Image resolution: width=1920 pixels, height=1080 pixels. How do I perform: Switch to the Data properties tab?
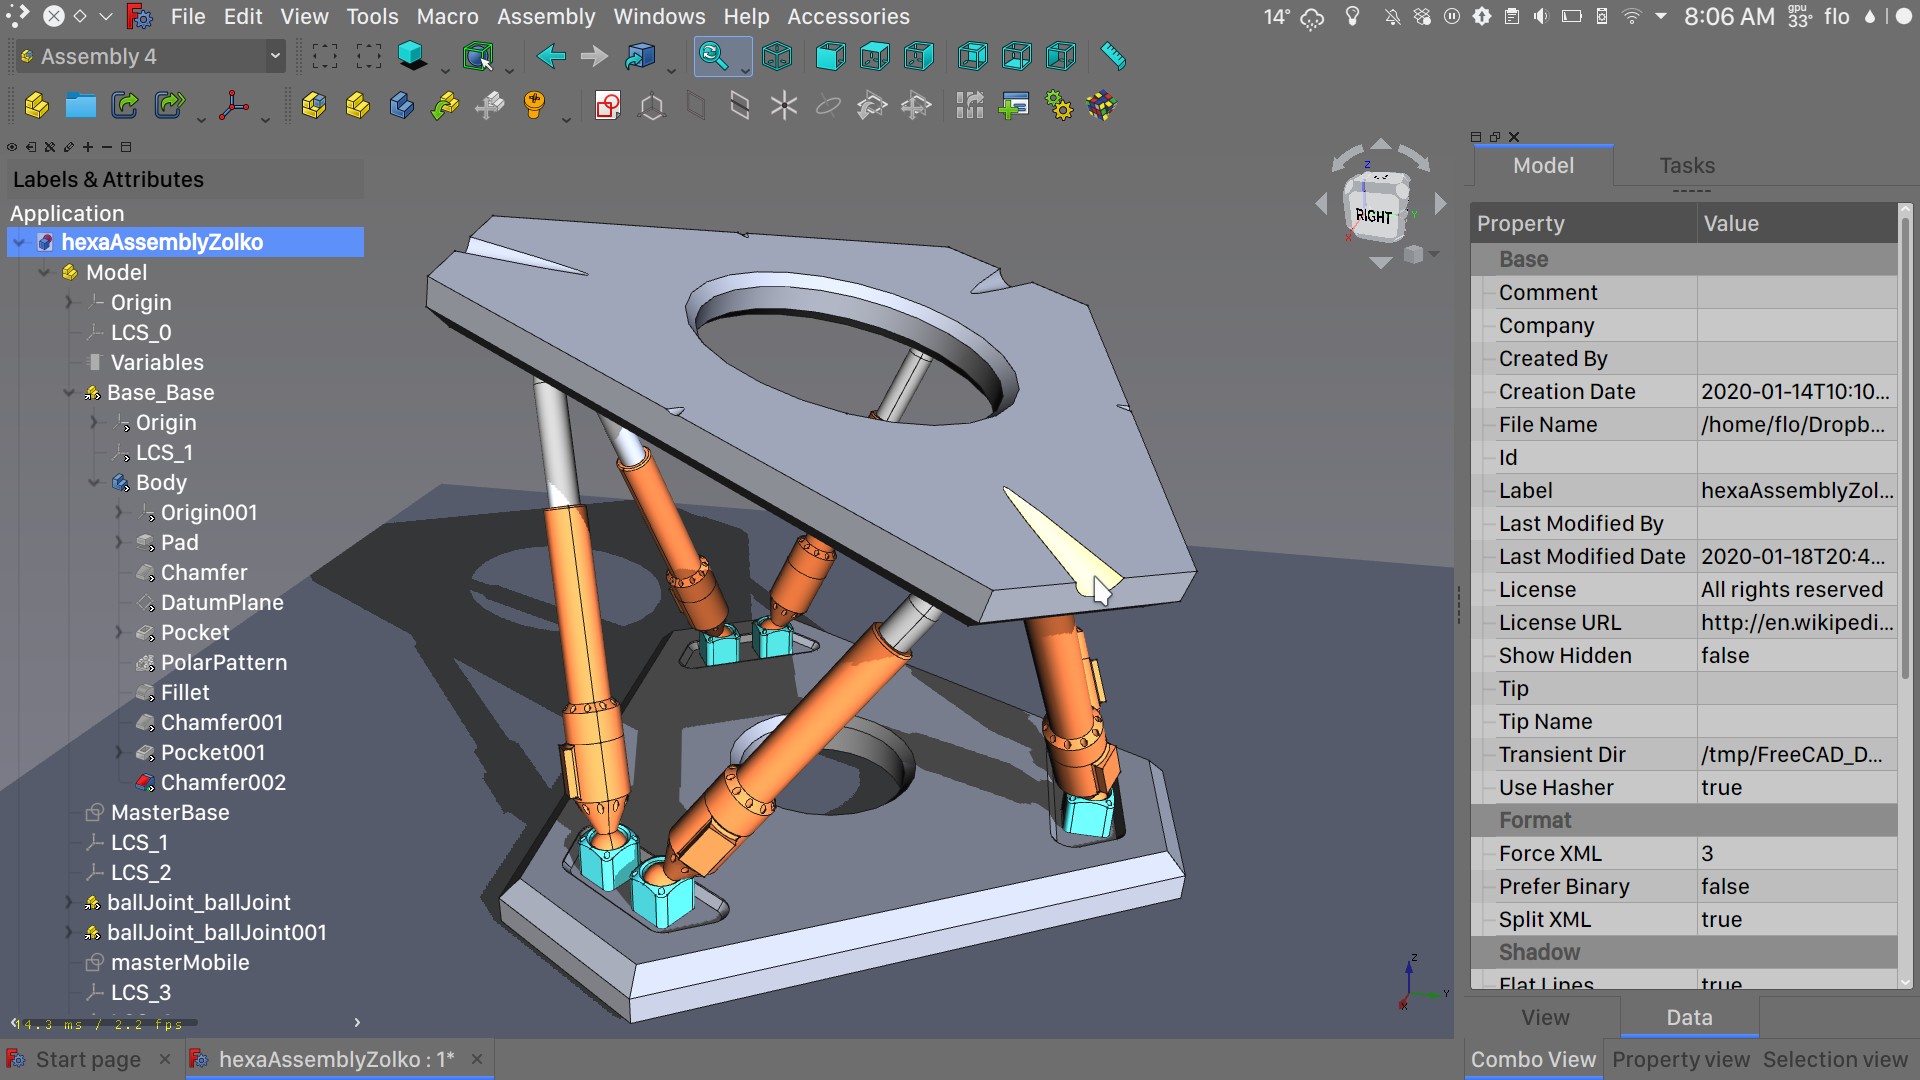coord(1689,1017)
